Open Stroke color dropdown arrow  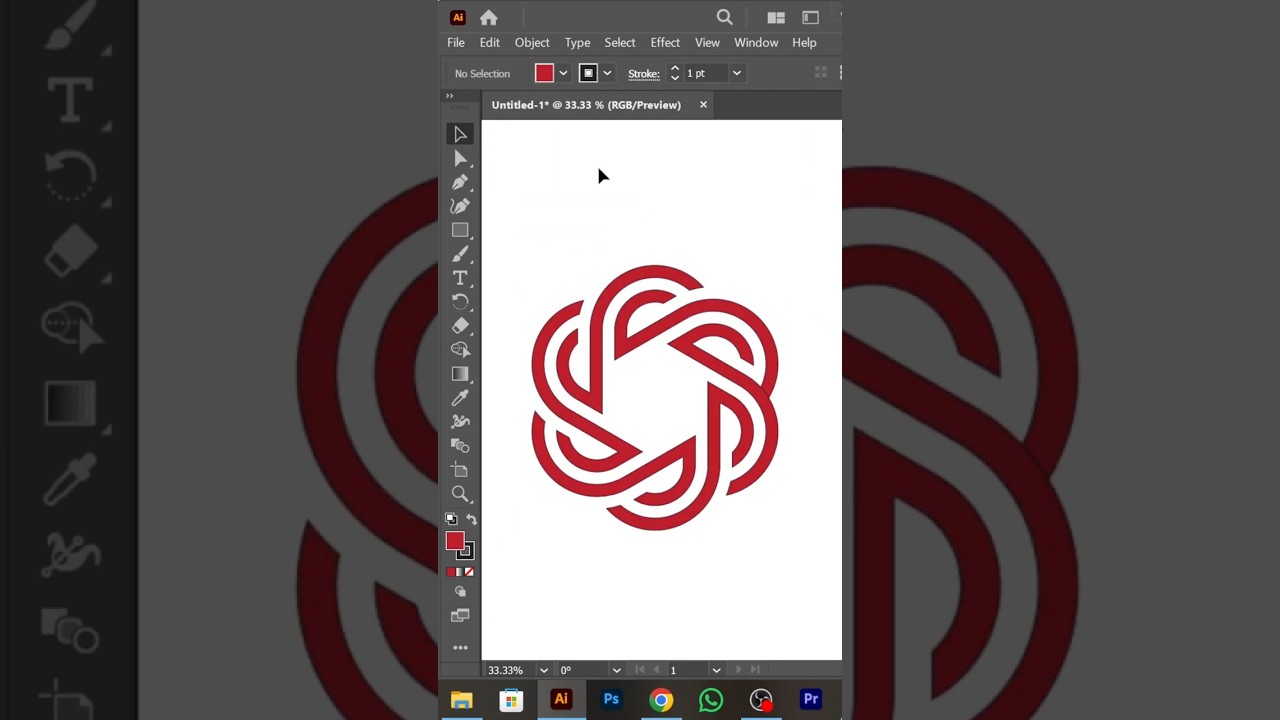[607, 73]
